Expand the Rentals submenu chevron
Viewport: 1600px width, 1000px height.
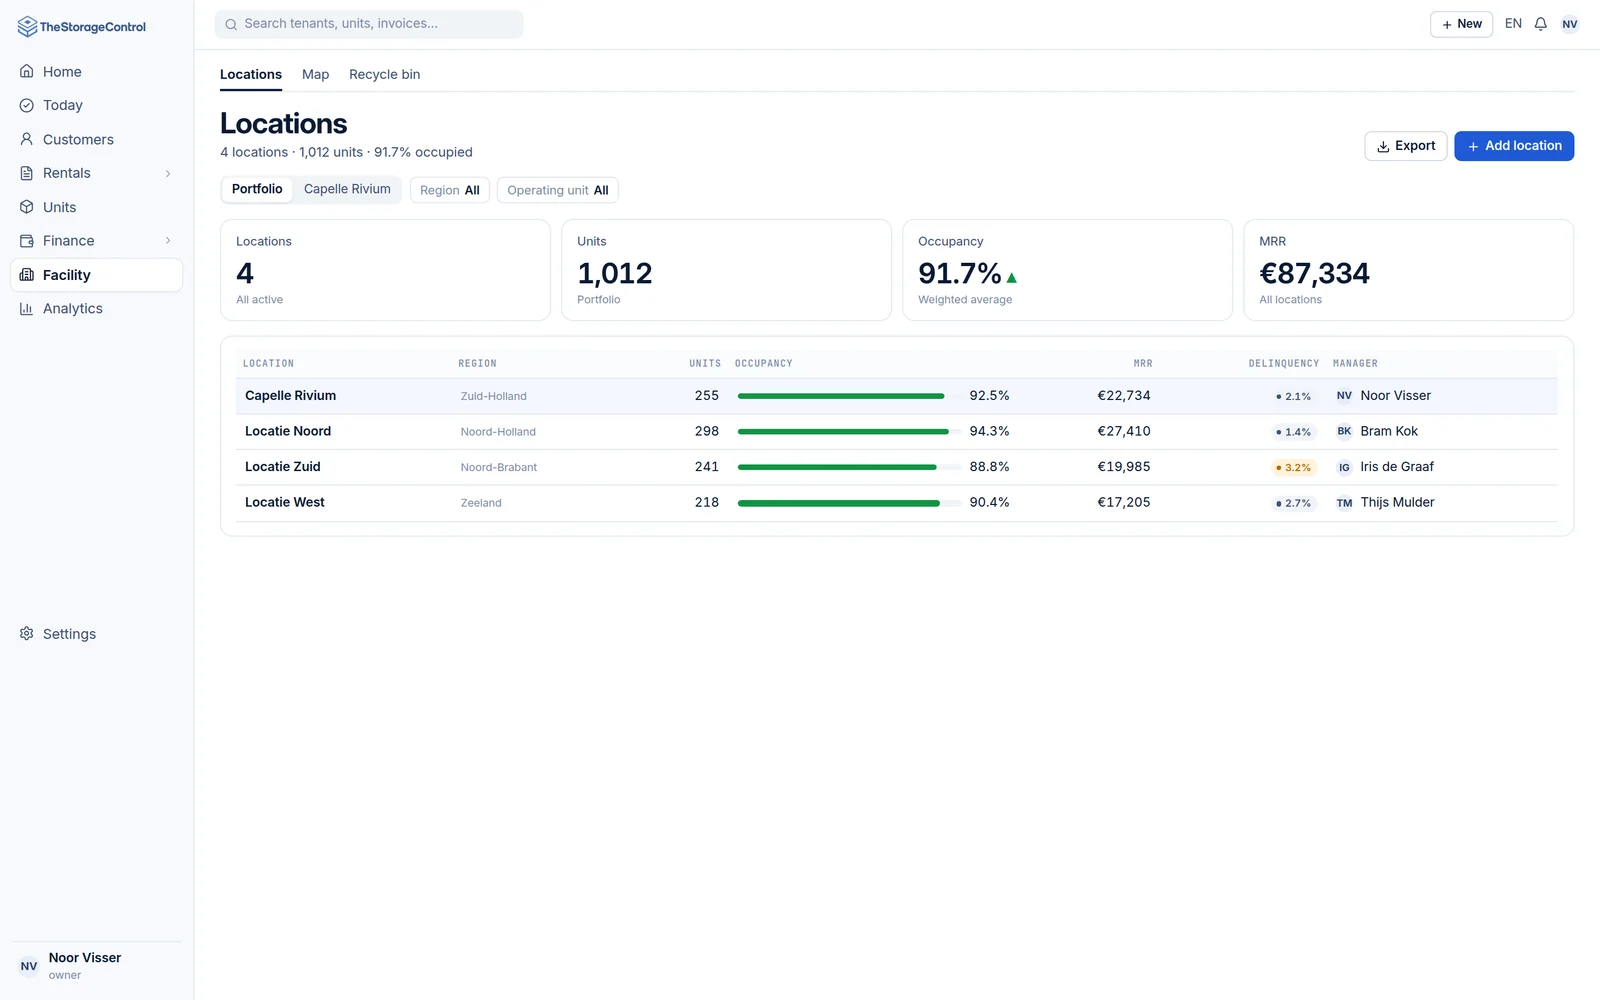pos(168,173)
